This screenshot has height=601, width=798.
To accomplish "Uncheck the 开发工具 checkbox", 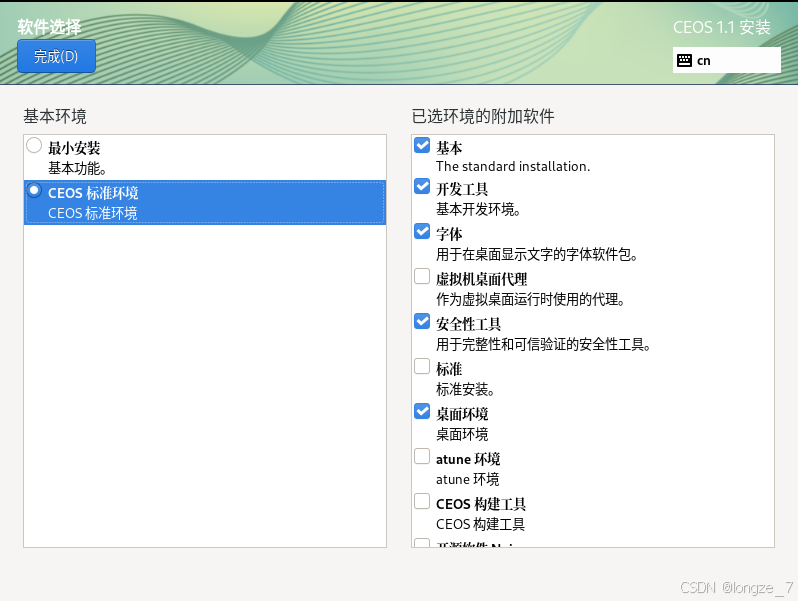I will tap(422, 186).
